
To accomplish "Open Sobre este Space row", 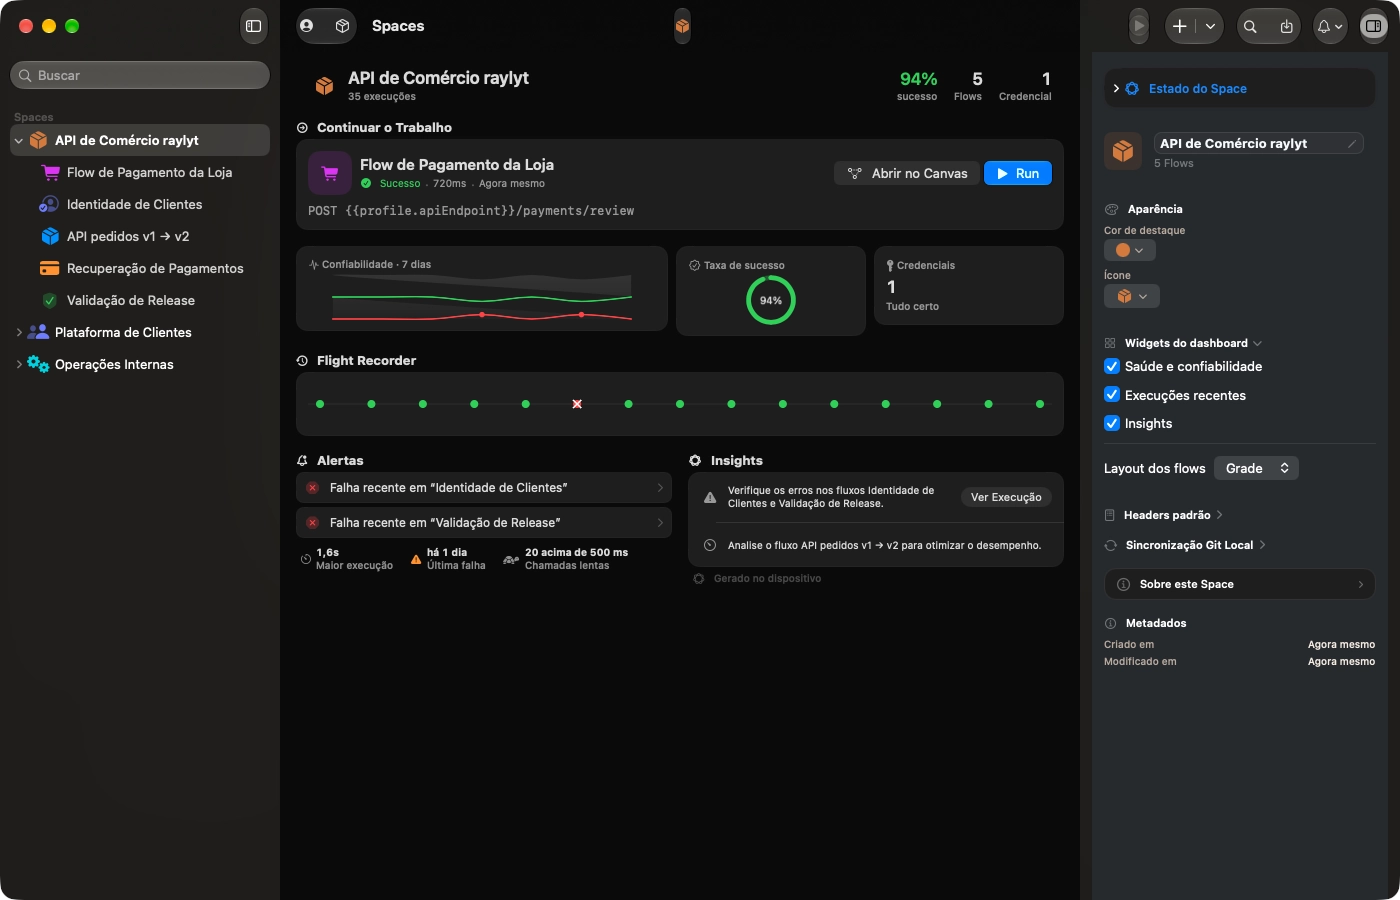I will [x=1240, y=584].
